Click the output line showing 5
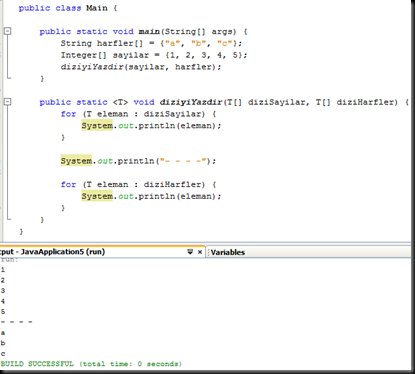Viewport: 415px width, 374px height. 3,312
